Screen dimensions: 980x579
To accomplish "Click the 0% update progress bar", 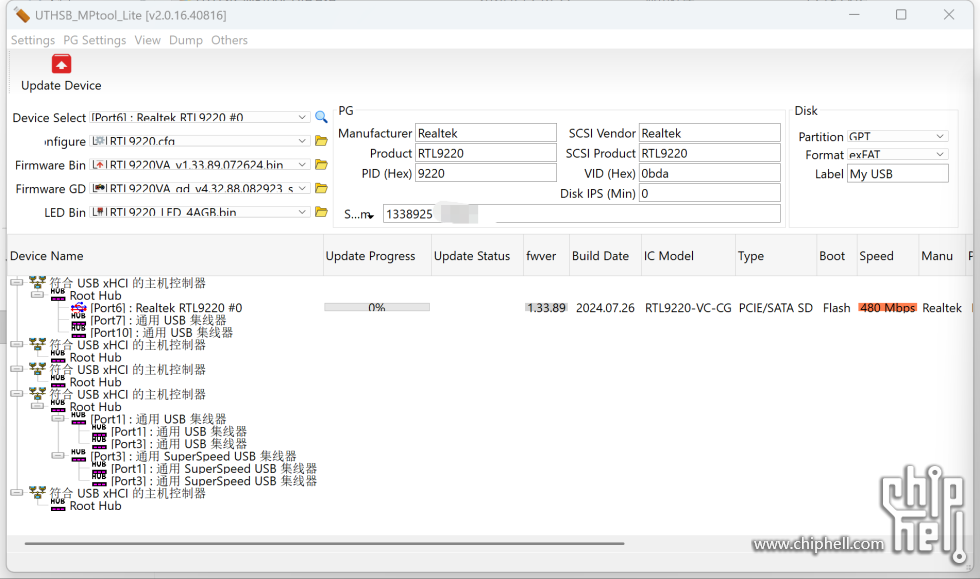I will tap(377, 307).
